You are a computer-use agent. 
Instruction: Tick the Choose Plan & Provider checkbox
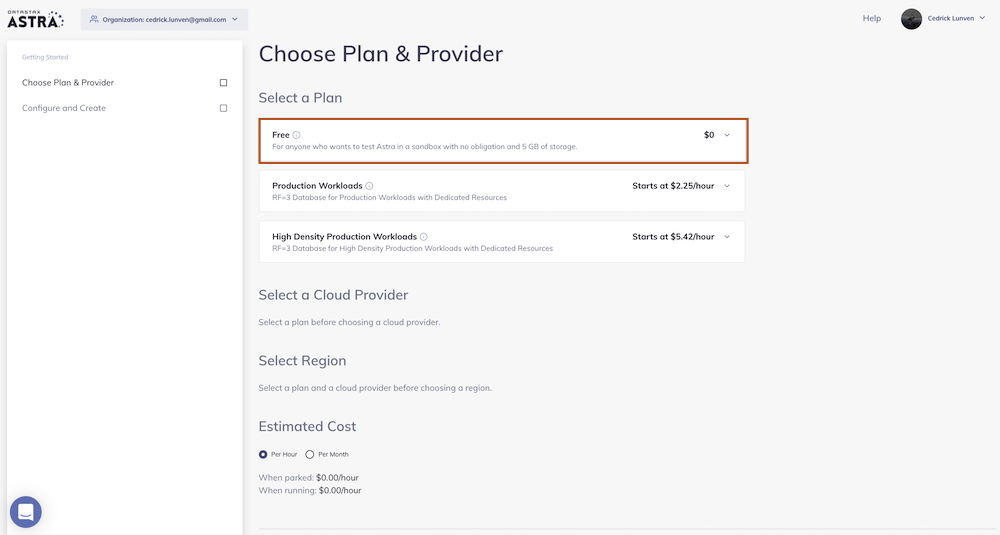(x=223, y=83)
